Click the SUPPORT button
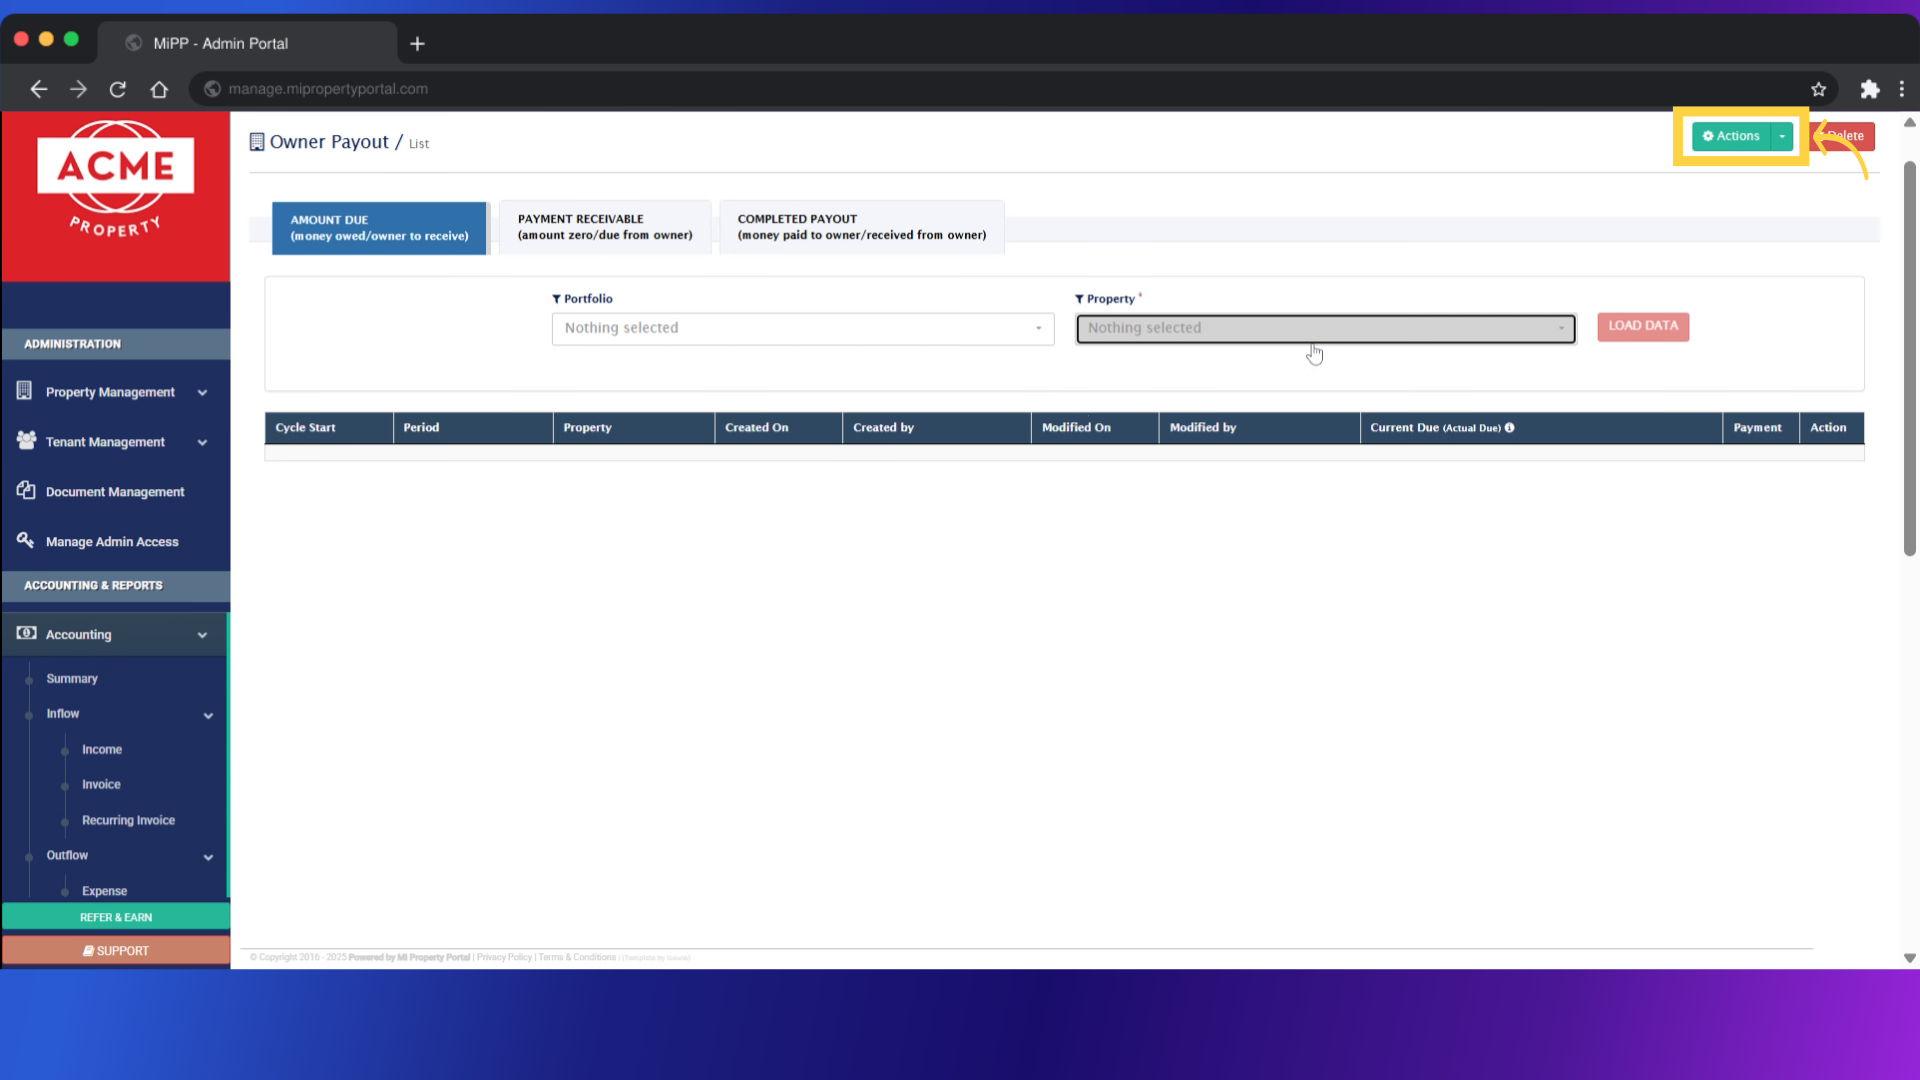 coord(116,951)
